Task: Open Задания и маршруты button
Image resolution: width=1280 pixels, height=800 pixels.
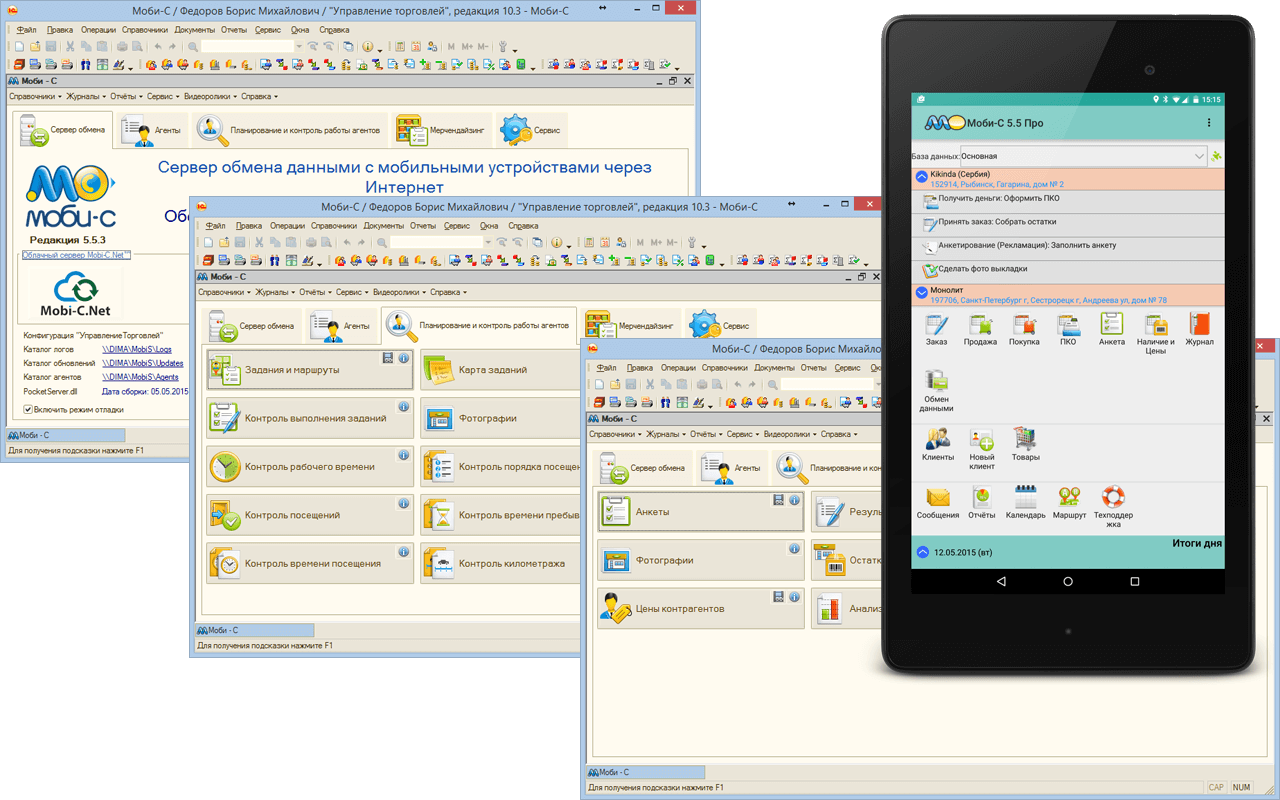Action: pos(309,370)
